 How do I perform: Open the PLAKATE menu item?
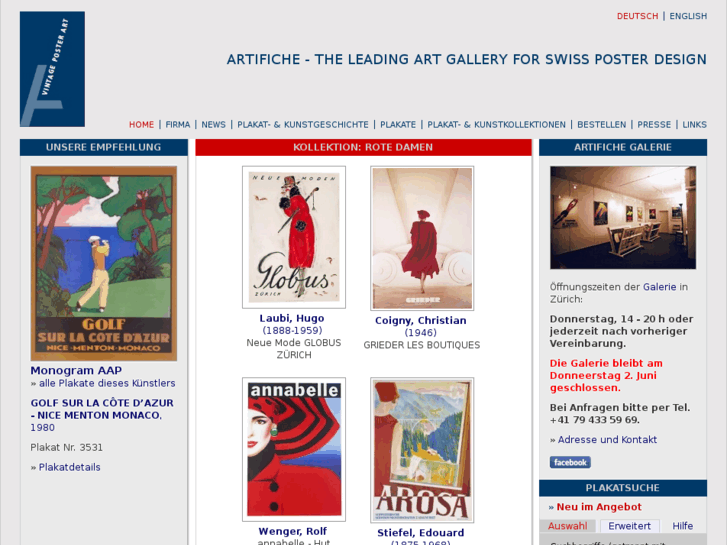click(x=398, y=125)
